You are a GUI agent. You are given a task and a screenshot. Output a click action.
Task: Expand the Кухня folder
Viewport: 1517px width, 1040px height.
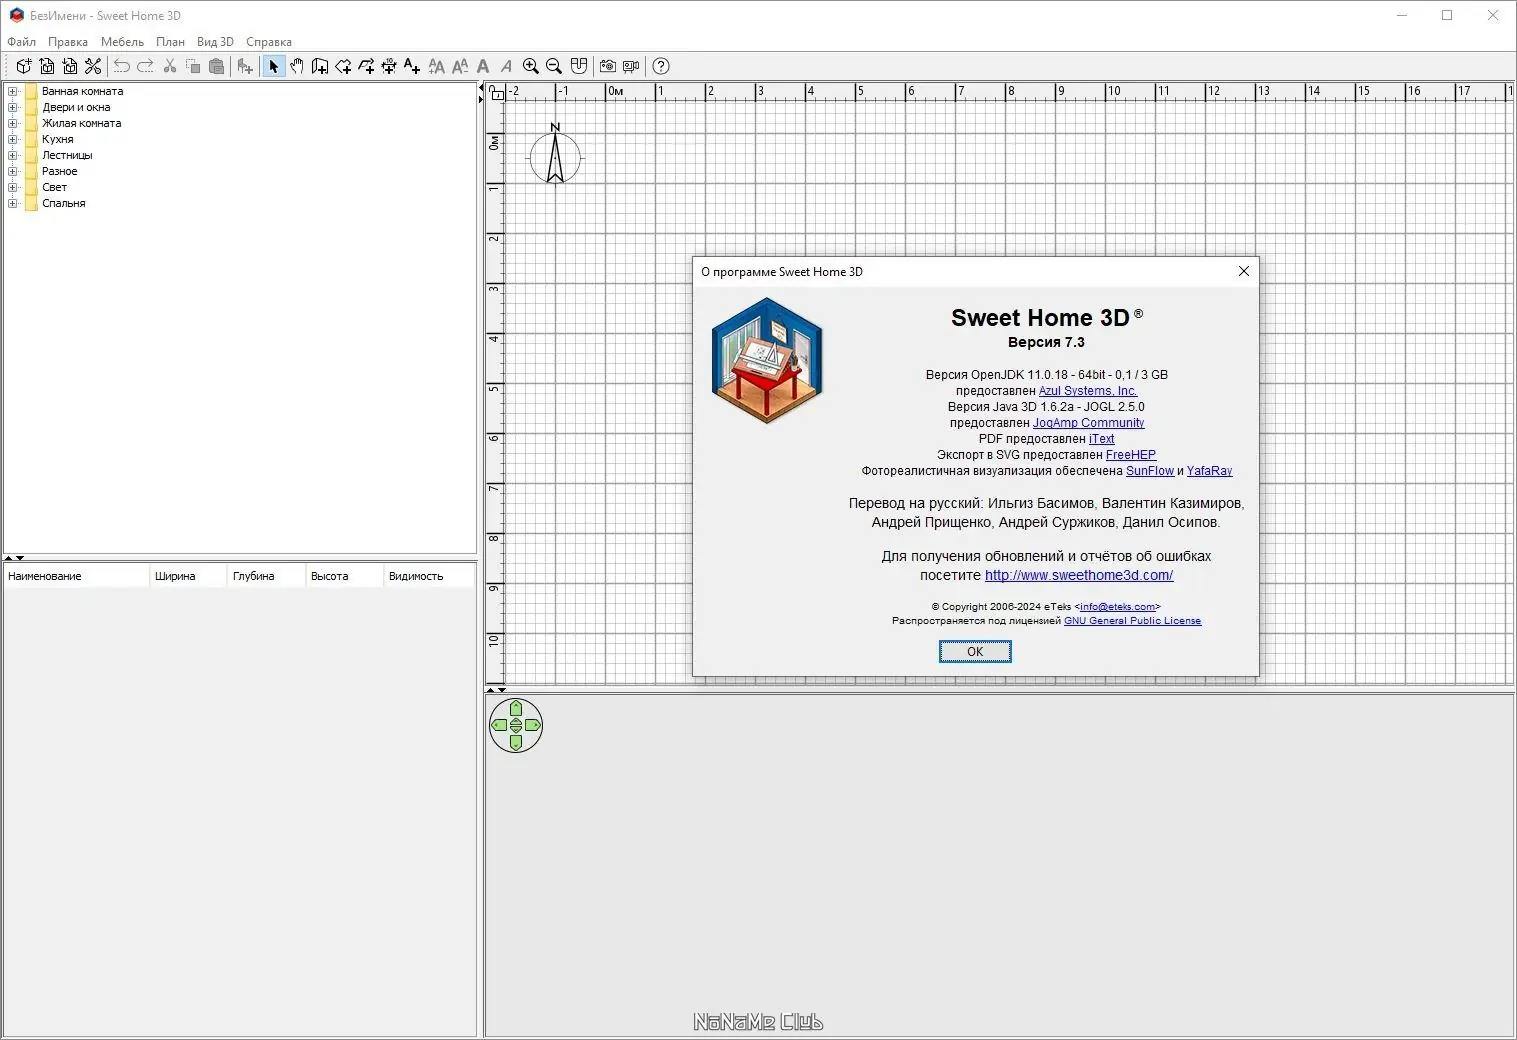(x=13, y=139)
